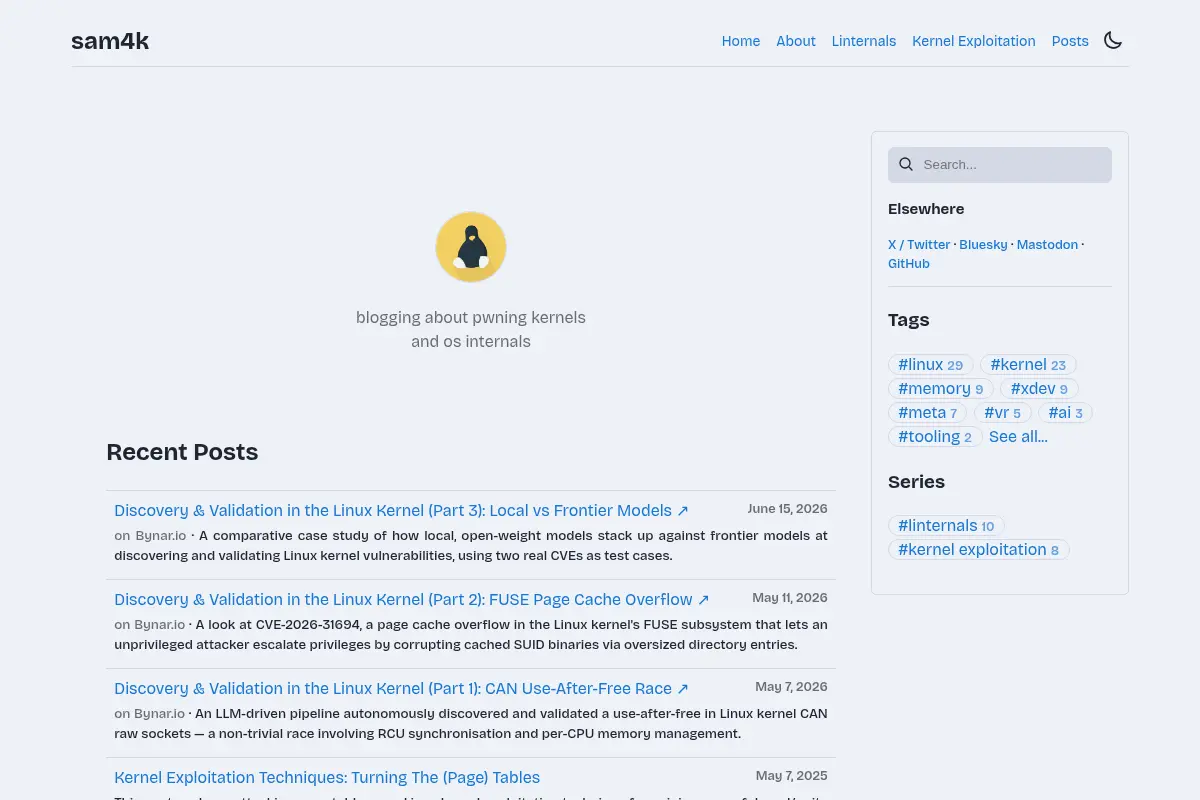Click the Series heading in sidebar
The width and height of the screenshot is (1200, 800).
[916, 482]
